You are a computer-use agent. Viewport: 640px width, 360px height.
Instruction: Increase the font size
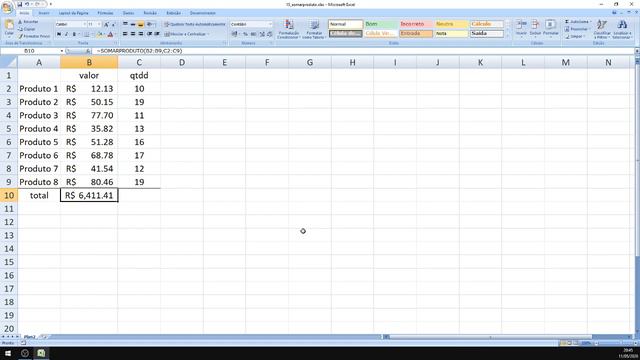(106, 24)
